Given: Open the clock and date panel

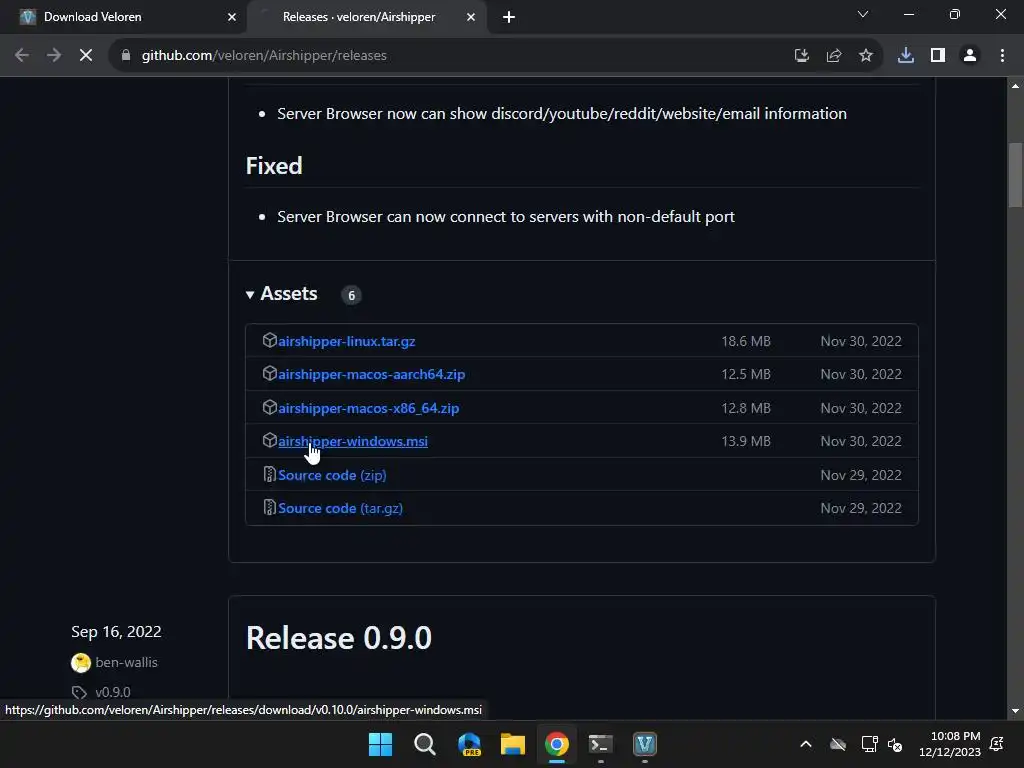Looking at the screenshot, I should (x=950, y=744).
